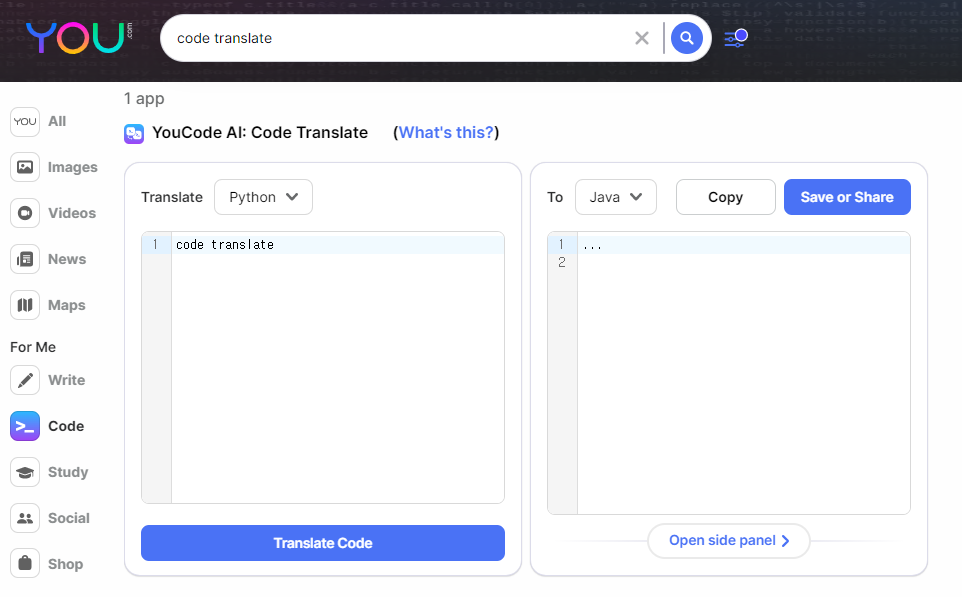Open the Shop bag icon
This screenshot has height=597, width=962.
(x=25, y=564)
